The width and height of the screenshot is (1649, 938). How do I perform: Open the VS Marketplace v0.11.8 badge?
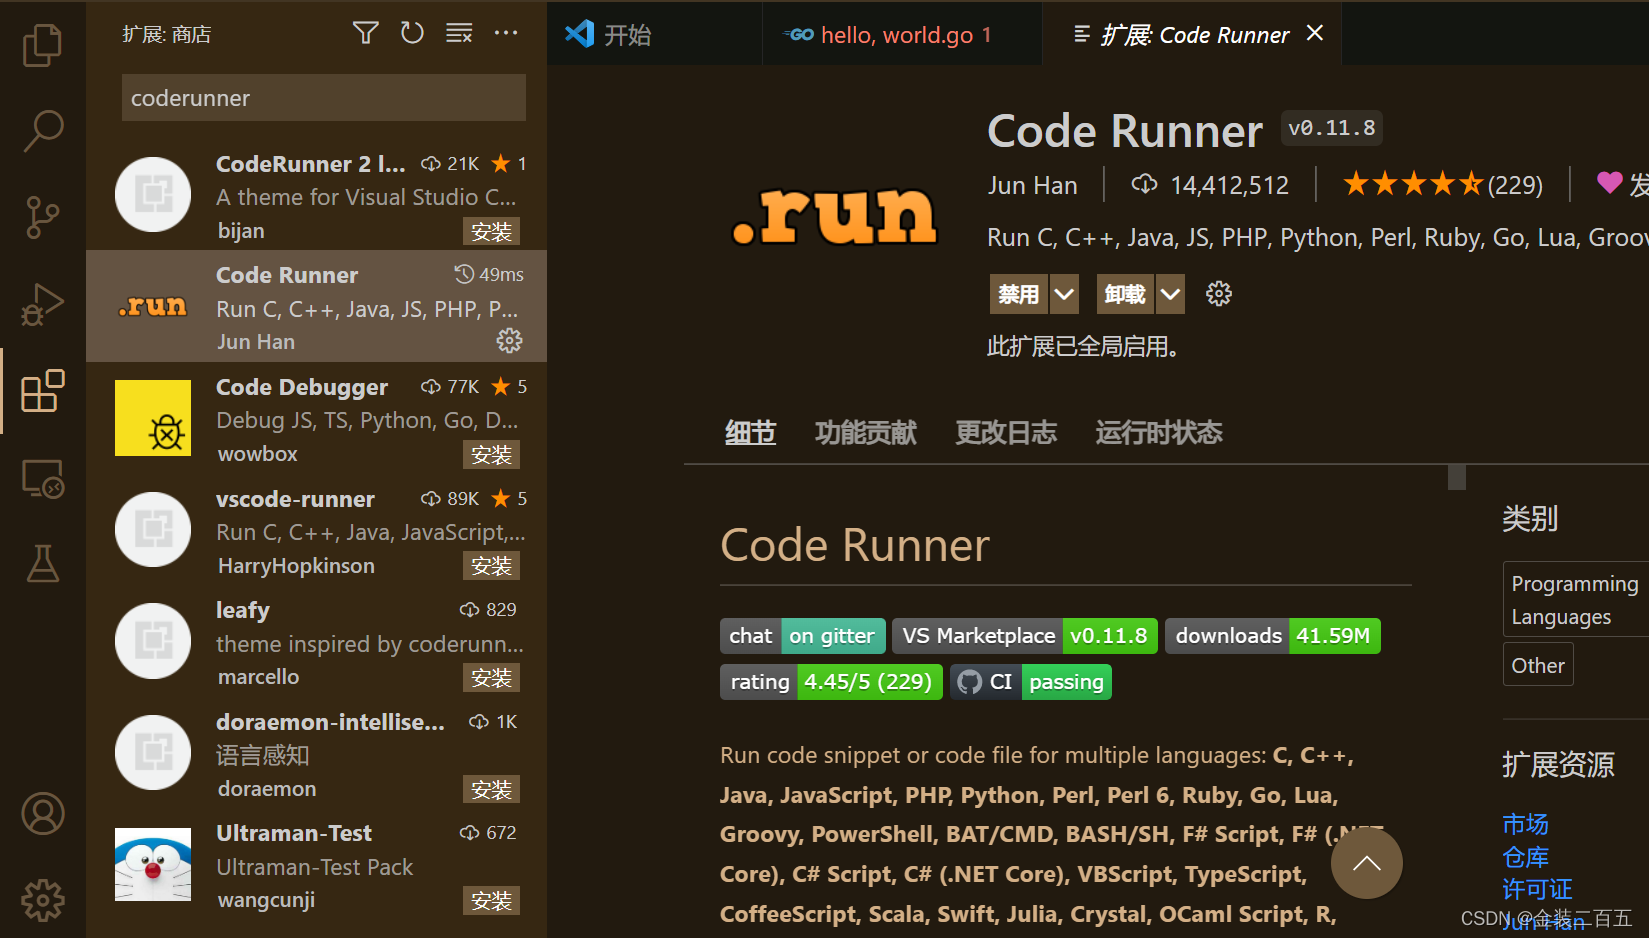tap(1025, 636)
